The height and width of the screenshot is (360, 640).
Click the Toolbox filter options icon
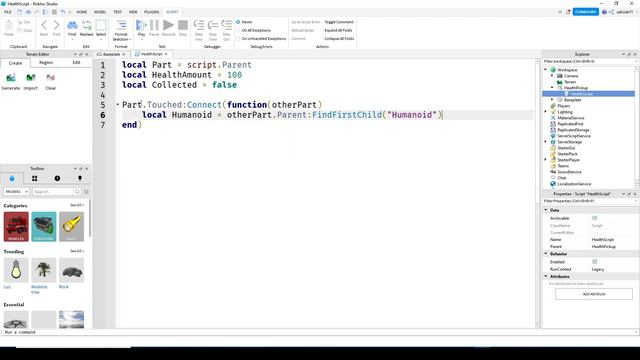click(x=87, y=191)
